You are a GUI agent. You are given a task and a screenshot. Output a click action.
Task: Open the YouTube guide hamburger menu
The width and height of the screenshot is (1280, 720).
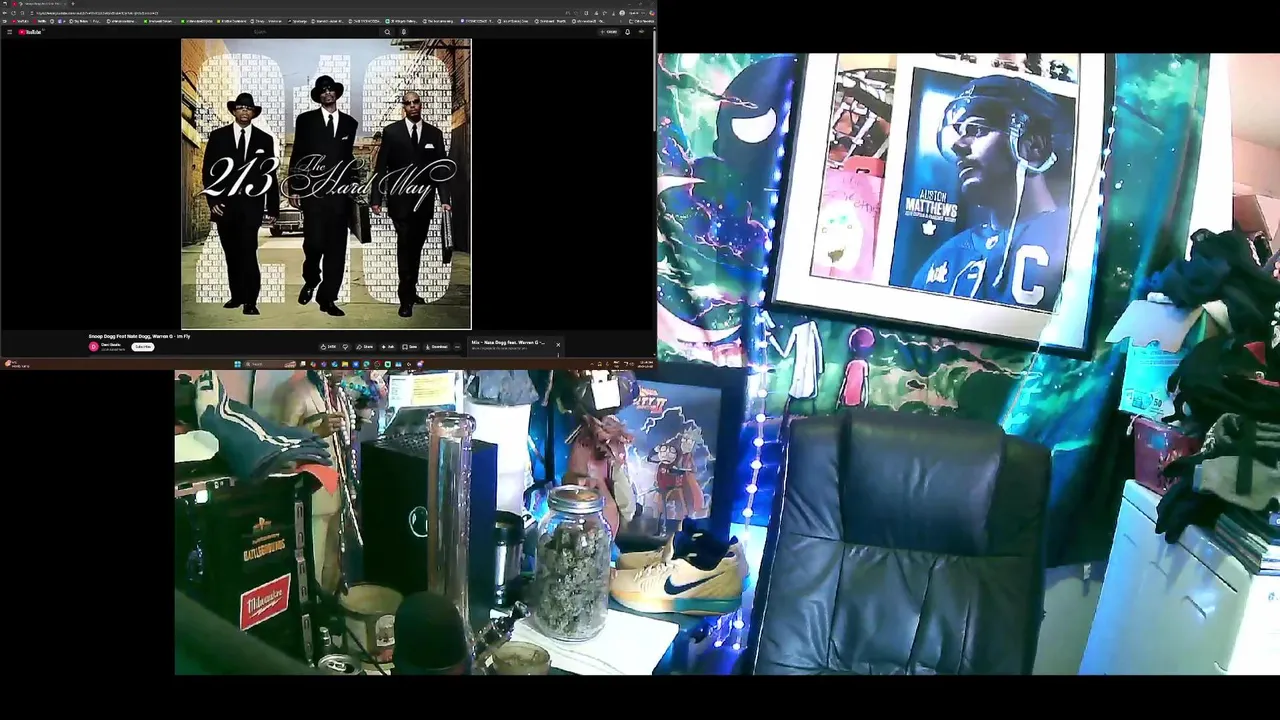tap(9, 32)
